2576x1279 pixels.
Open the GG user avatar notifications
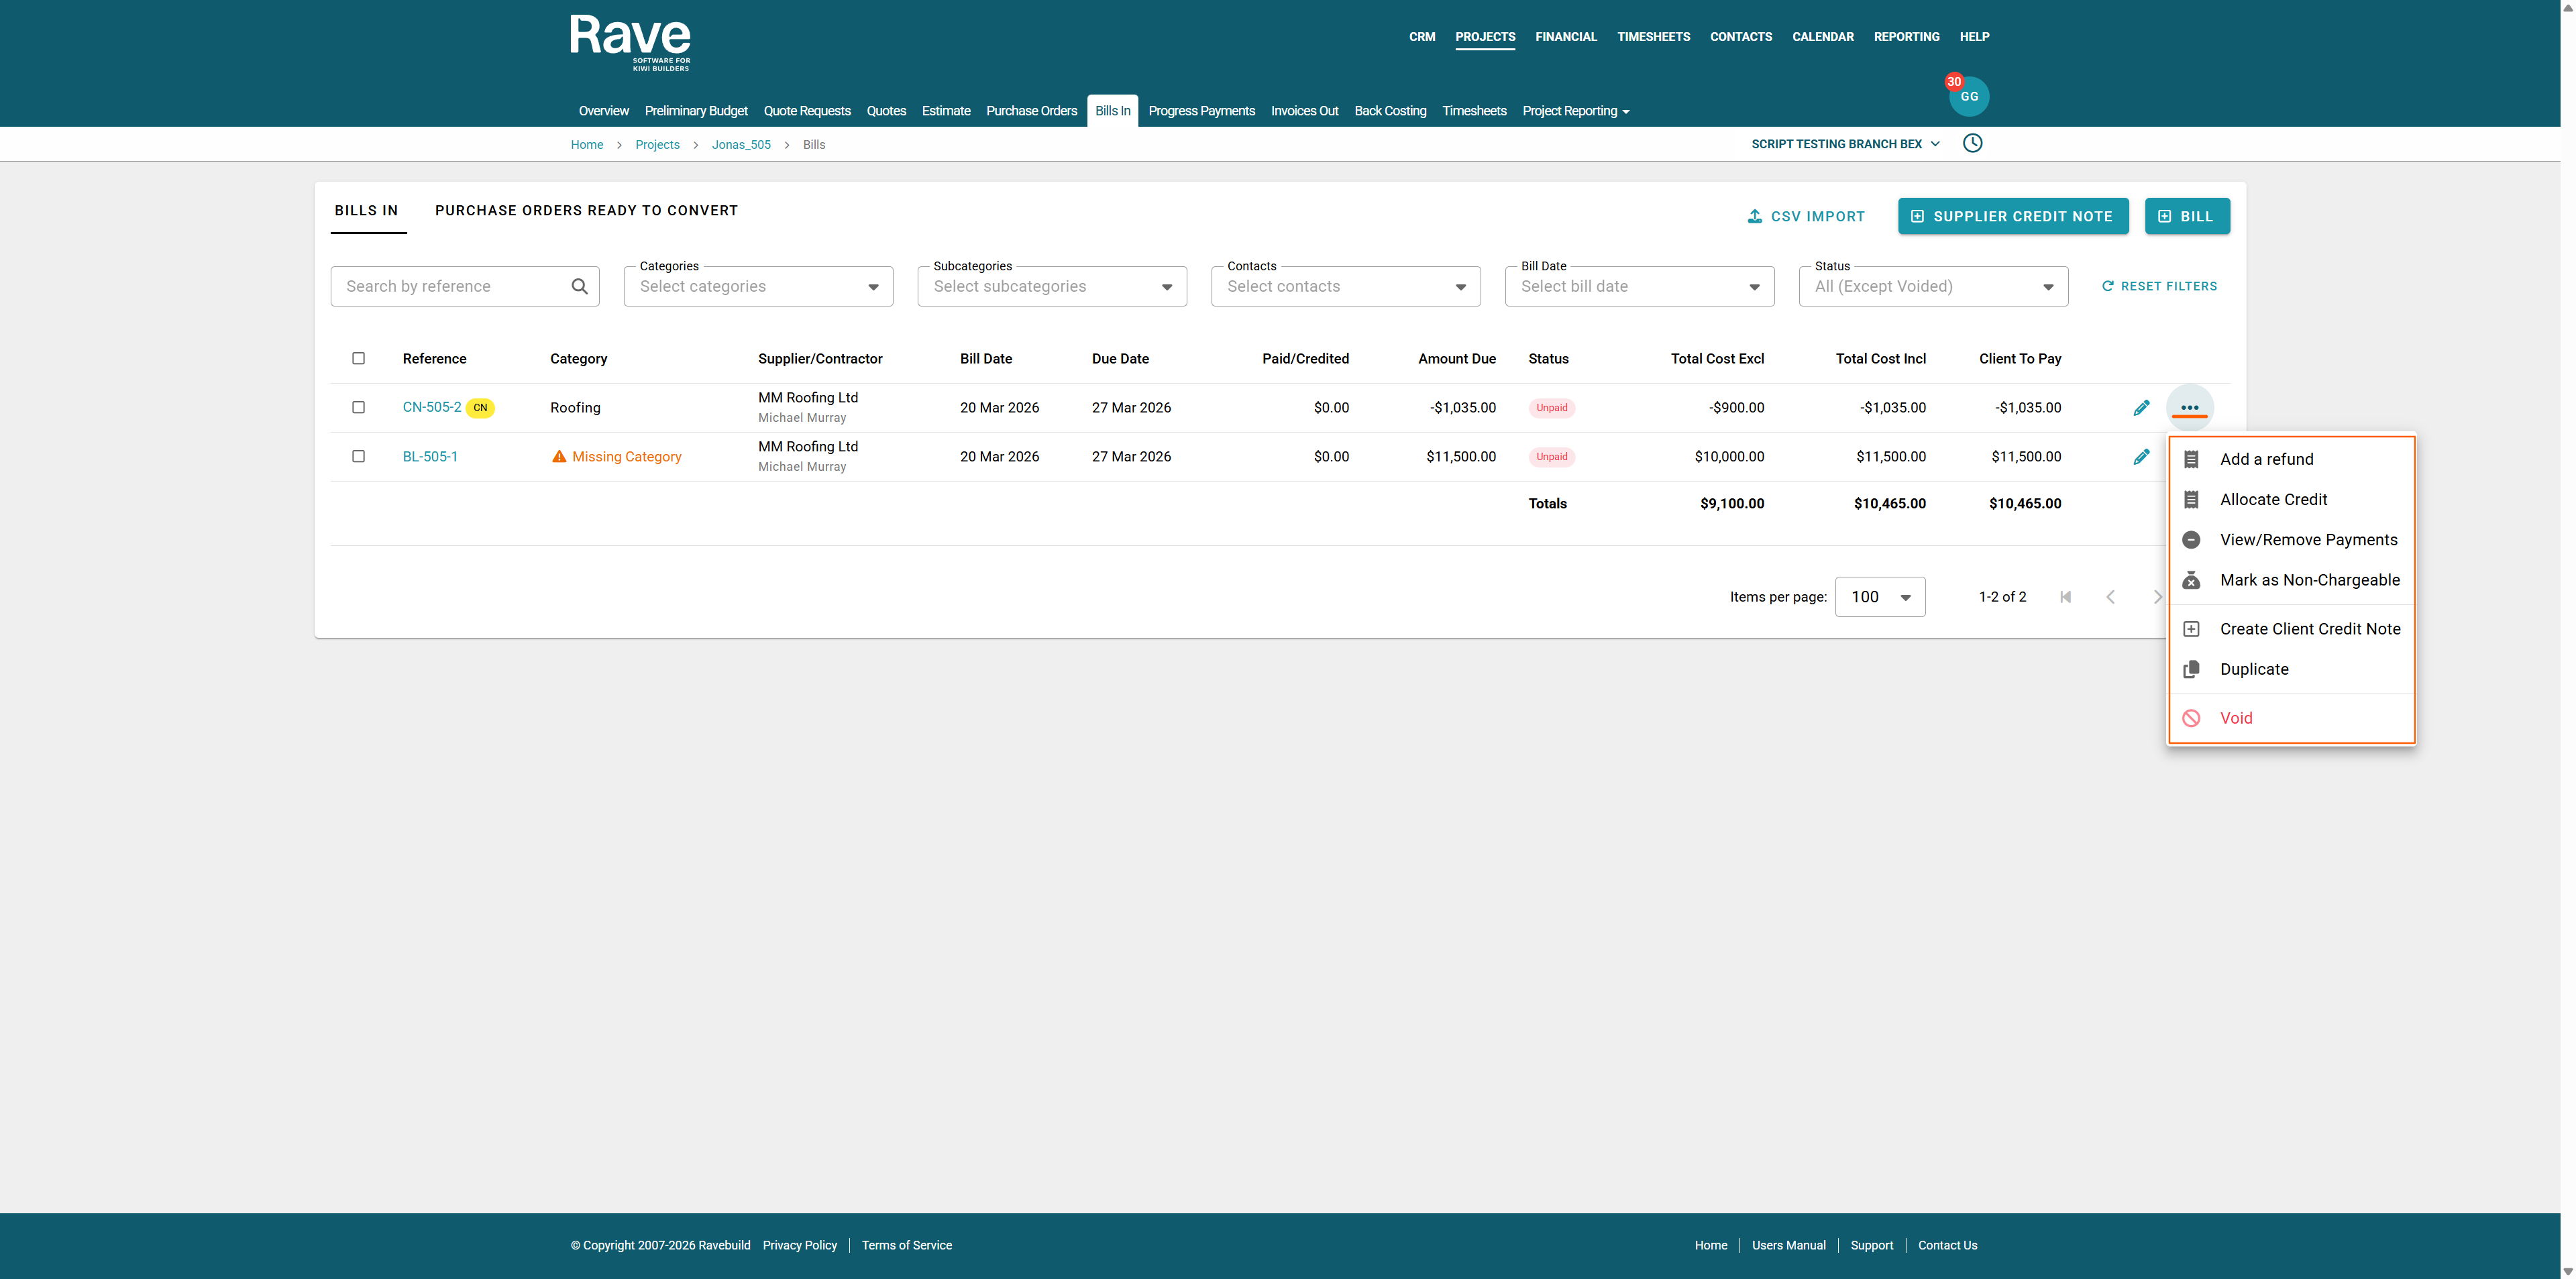click(1968, 97)
